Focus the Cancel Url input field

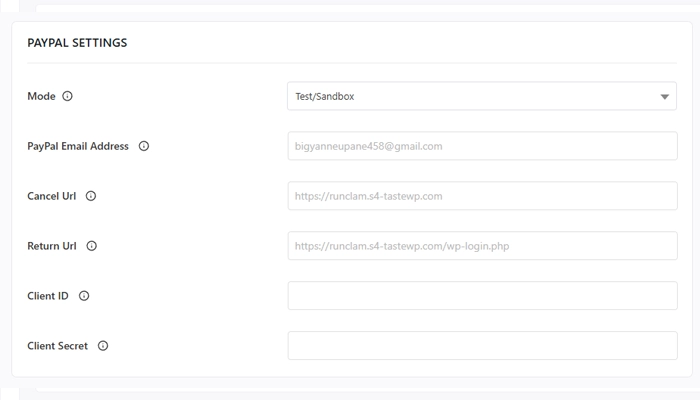click(x=482, y=196)
